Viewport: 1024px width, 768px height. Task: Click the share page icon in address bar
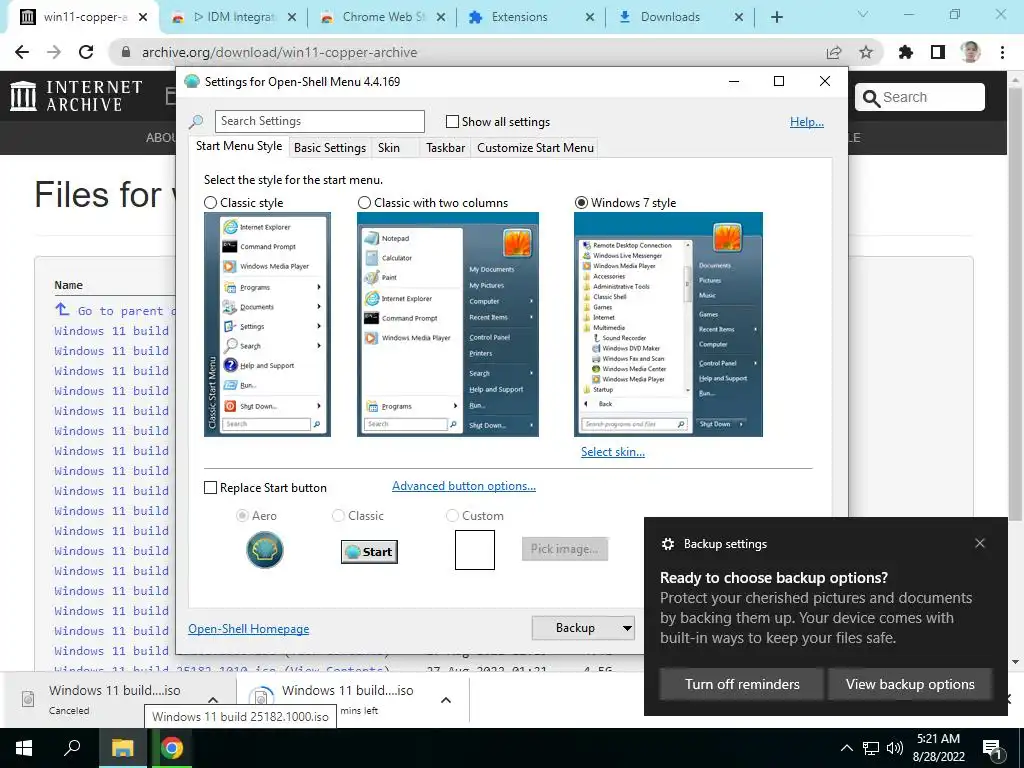(x=834, y=52)
